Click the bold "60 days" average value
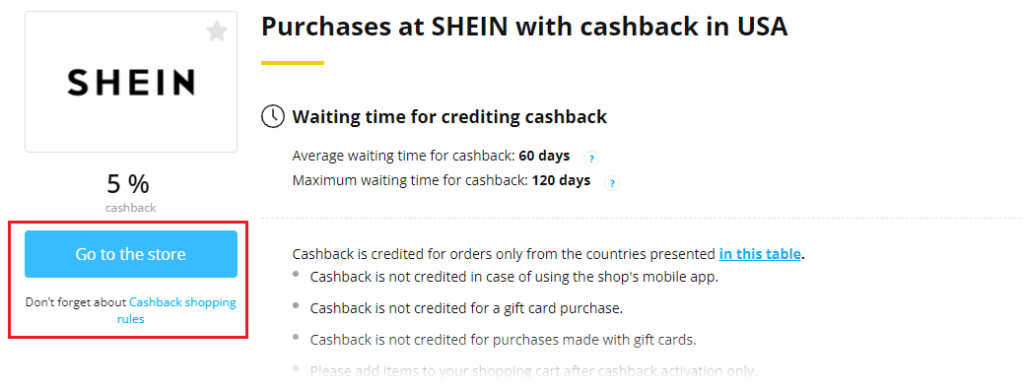1024x390 pixels. (544, 156)
